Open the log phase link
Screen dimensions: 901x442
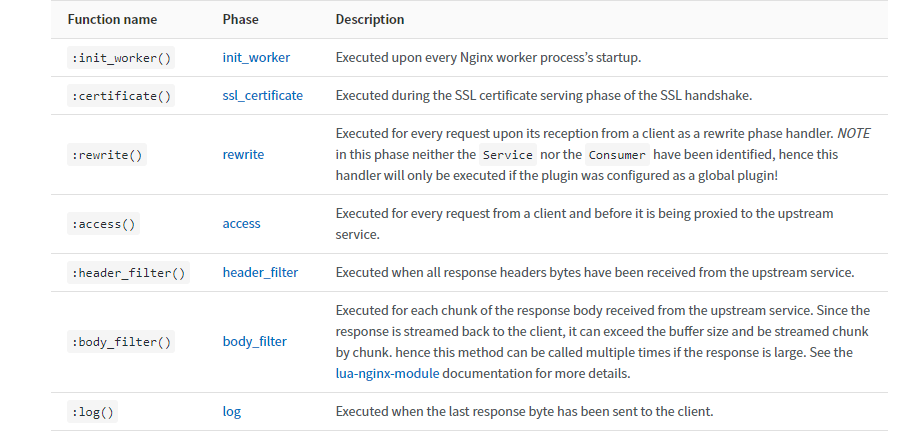click(x=232, y=412)
